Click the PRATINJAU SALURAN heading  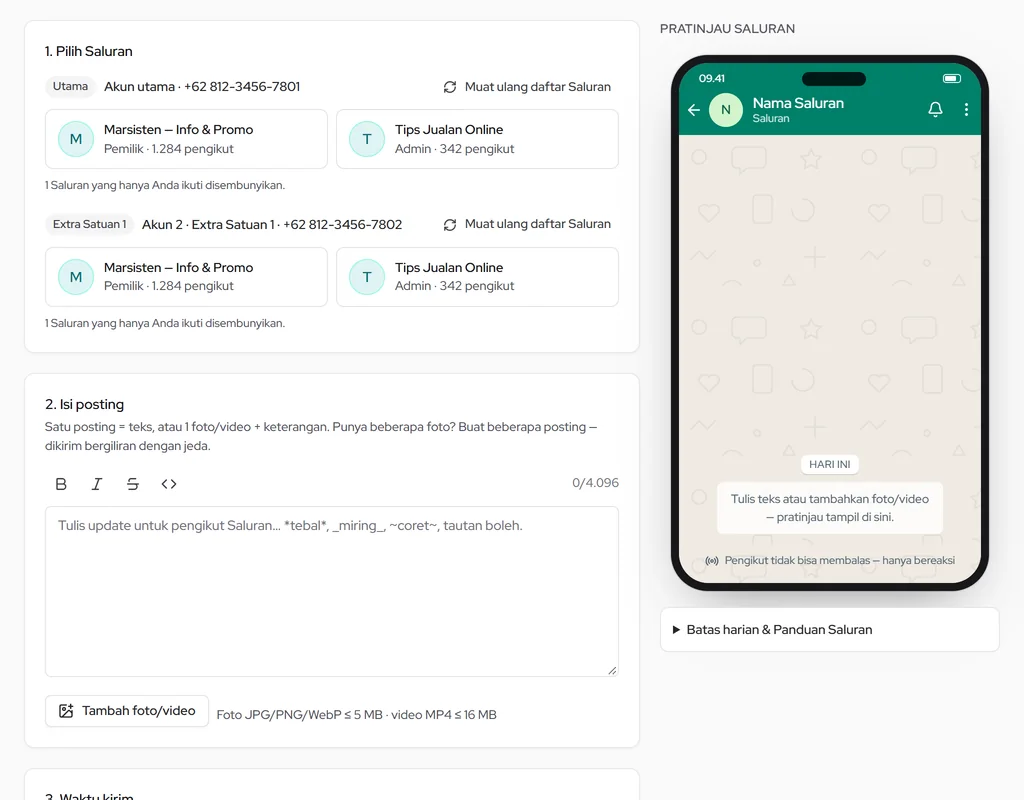727,29
